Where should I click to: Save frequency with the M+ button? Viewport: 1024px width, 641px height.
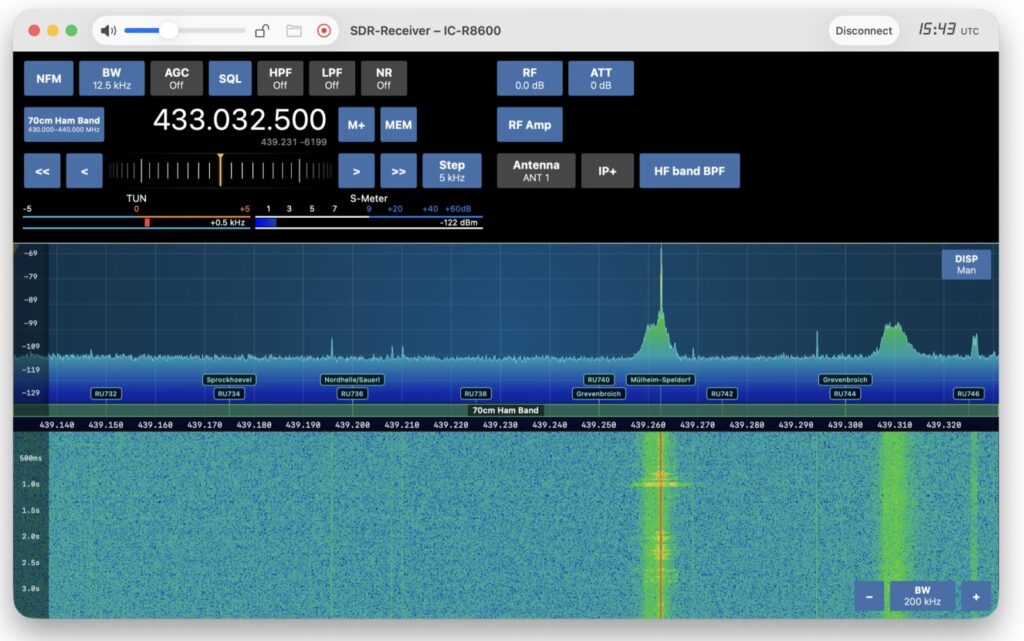click(357, 125)
